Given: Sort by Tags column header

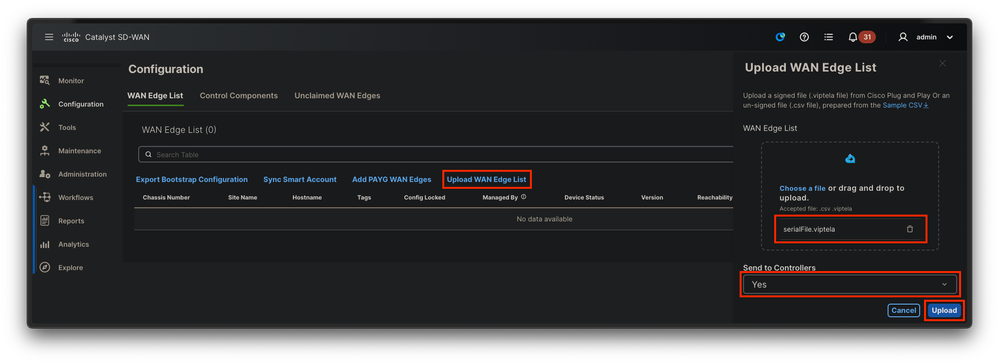Looking at the screenshot, I should [x=364, y=198].
